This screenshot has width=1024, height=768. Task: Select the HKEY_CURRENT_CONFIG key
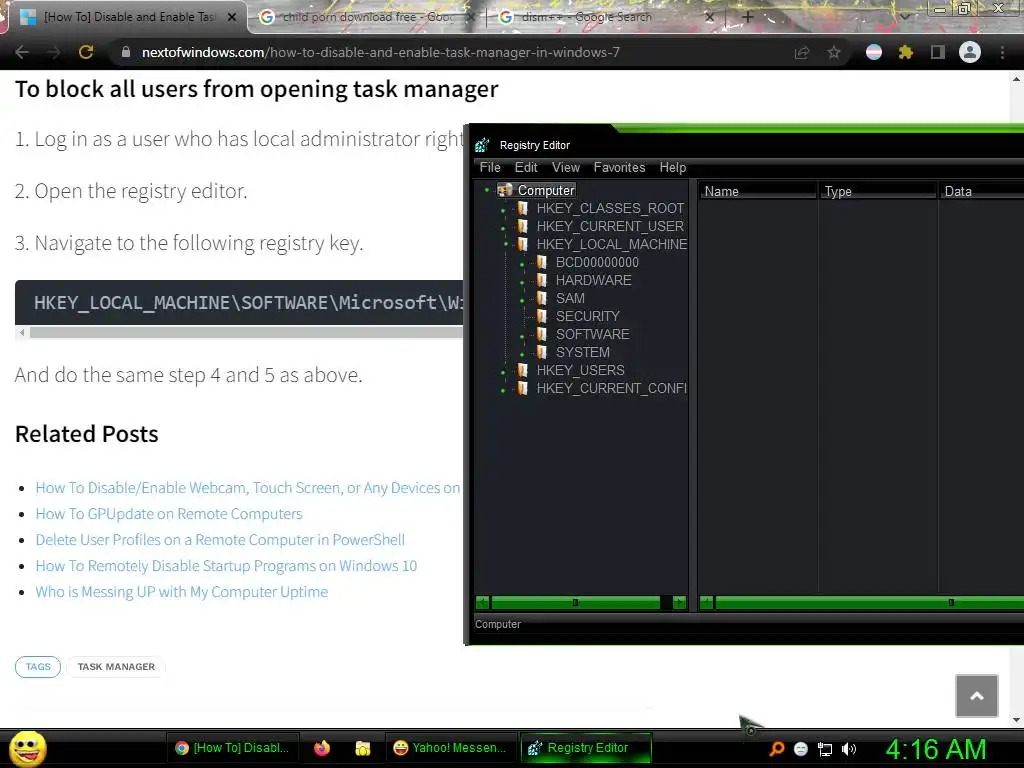coord(611,388)
